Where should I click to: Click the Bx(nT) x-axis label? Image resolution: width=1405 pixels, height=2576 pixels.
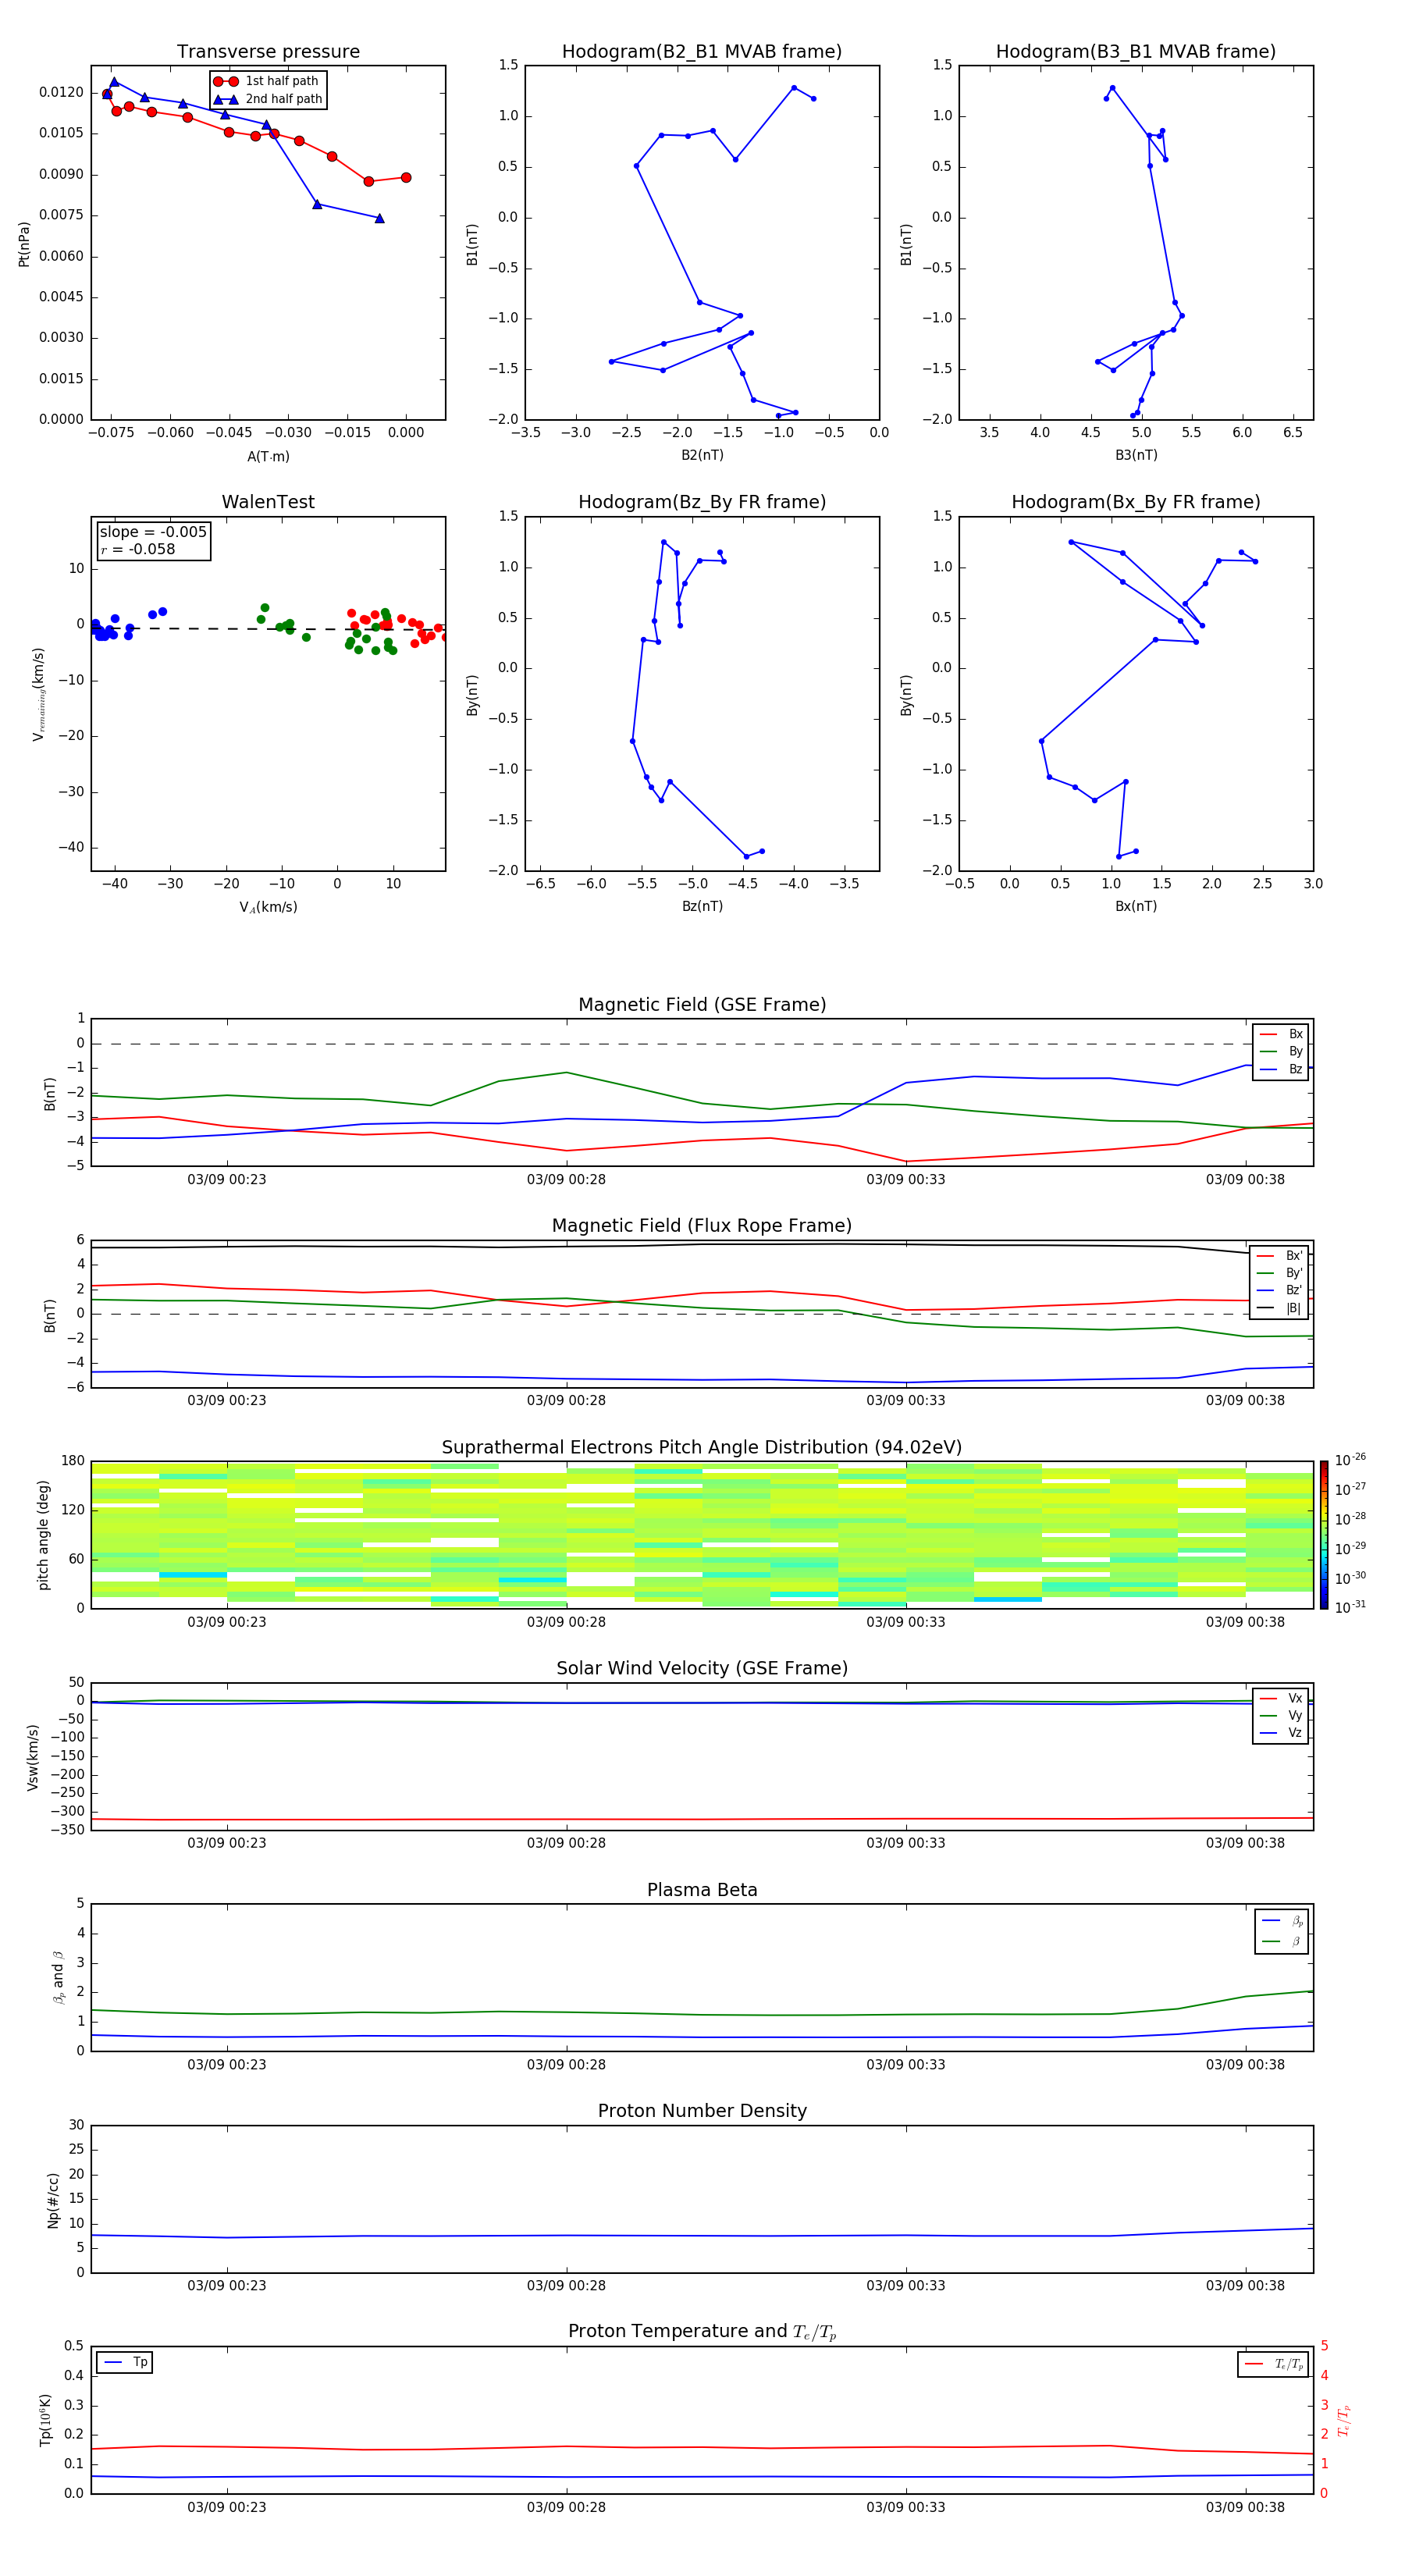coord(1136,907)
